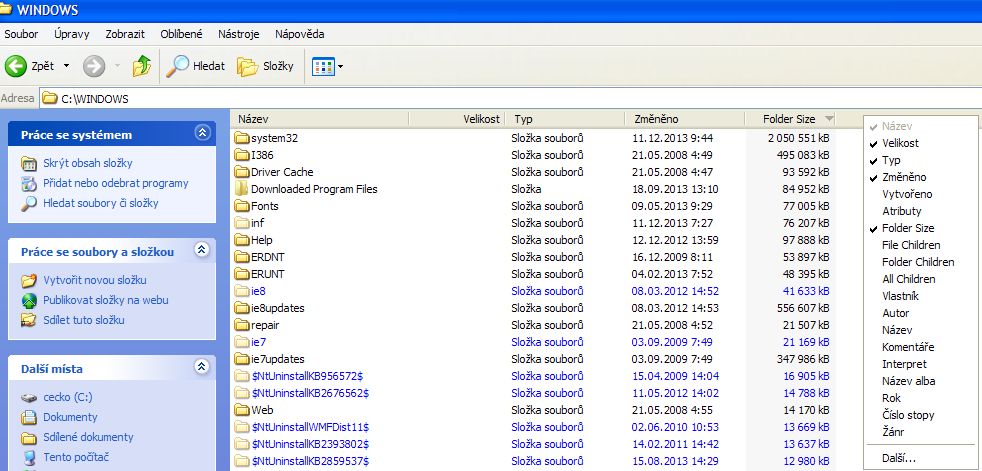982x471 pixels.
Task: Open the views dropdown arrow in toolbar
Action: 341,67
